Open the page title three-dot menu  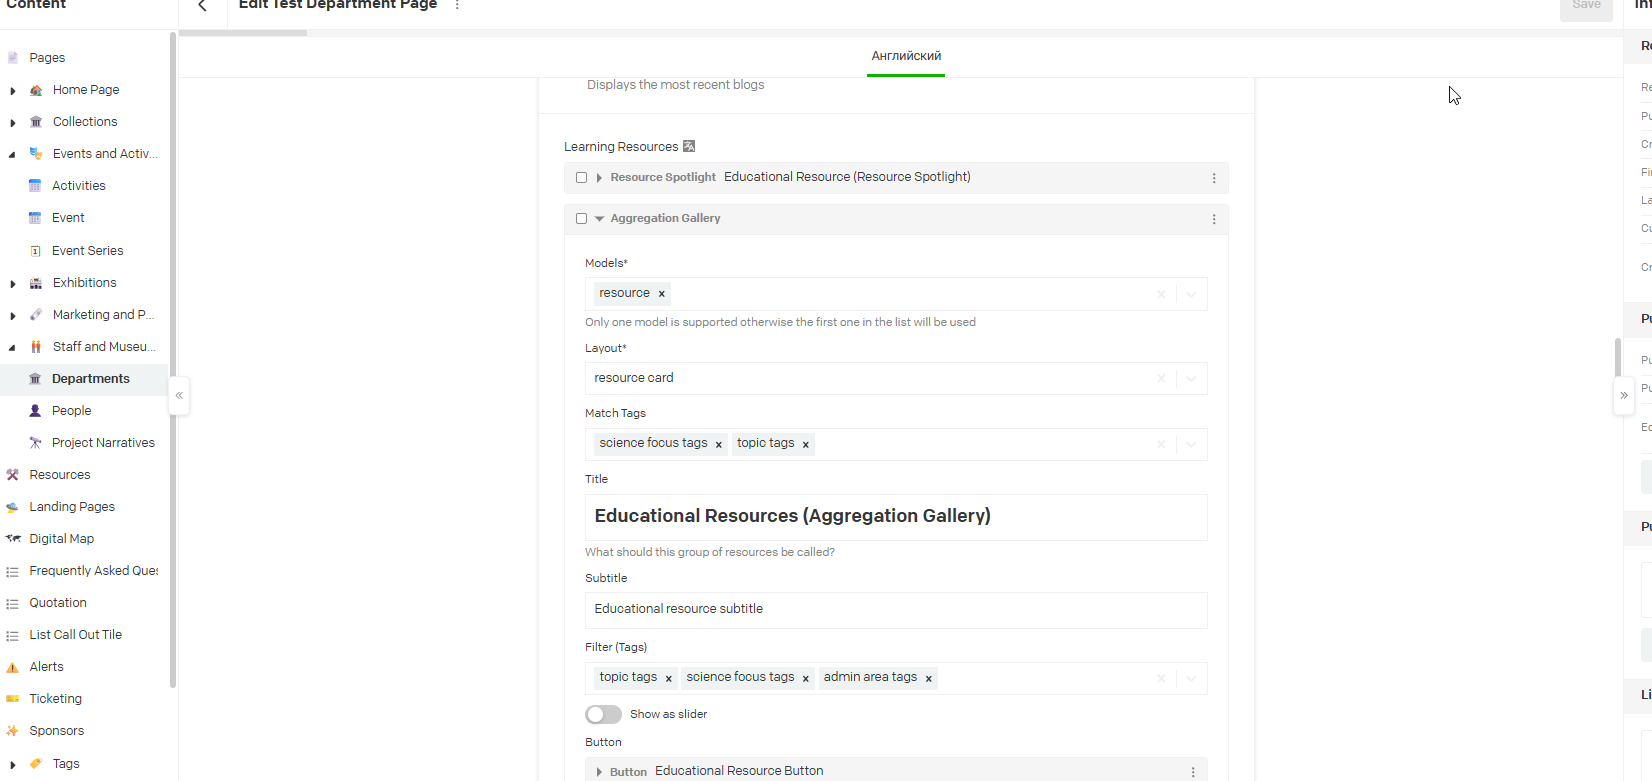pos(457,6)
